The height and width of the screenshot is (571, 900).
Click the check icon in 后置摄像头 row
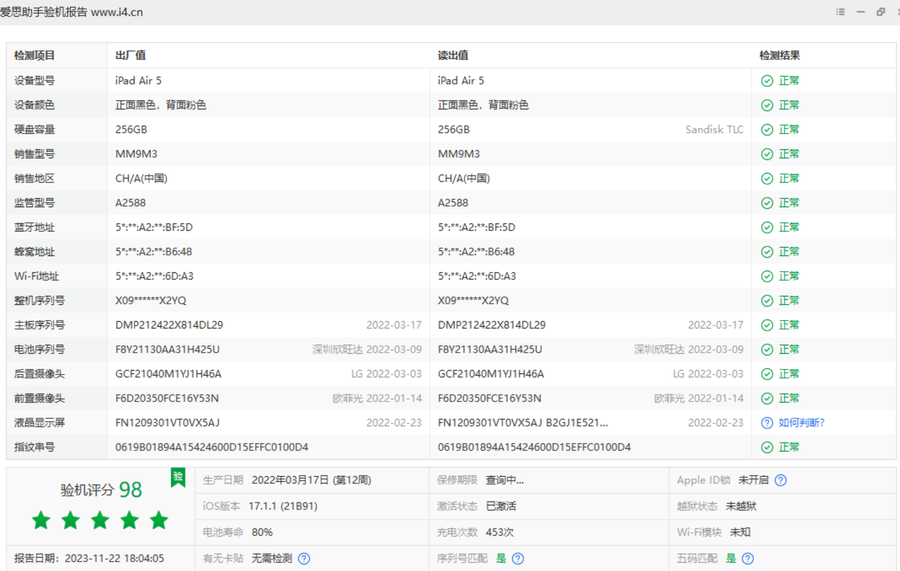click(767, 374)
